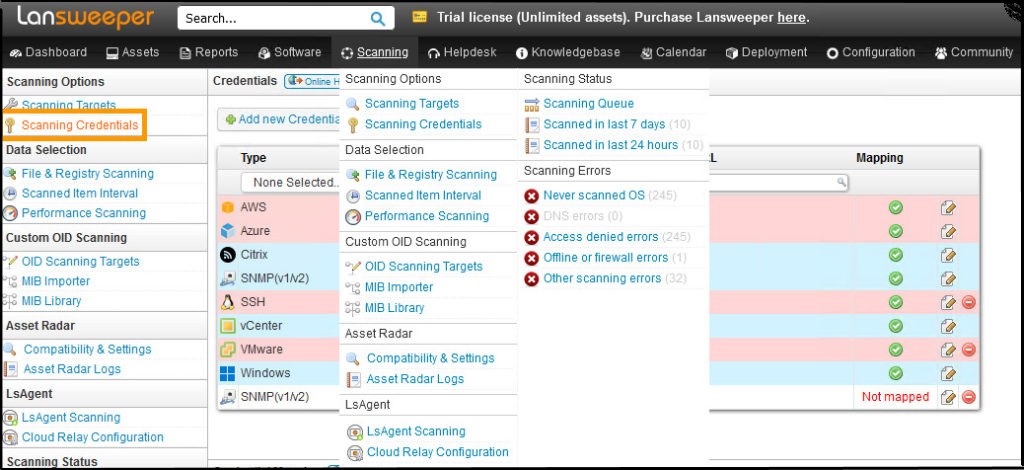Click the edit icon in the Windows row
The image size is (1024, 470).
pyautogui.click(x=948, y=373)
